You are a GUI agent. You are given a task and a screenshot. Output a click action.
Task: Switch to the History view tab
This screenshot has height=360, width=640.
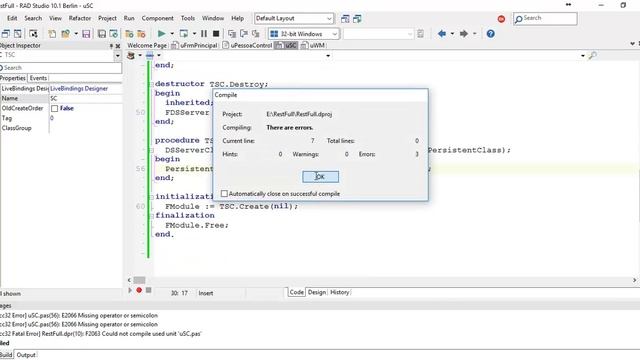coord(340,292)
